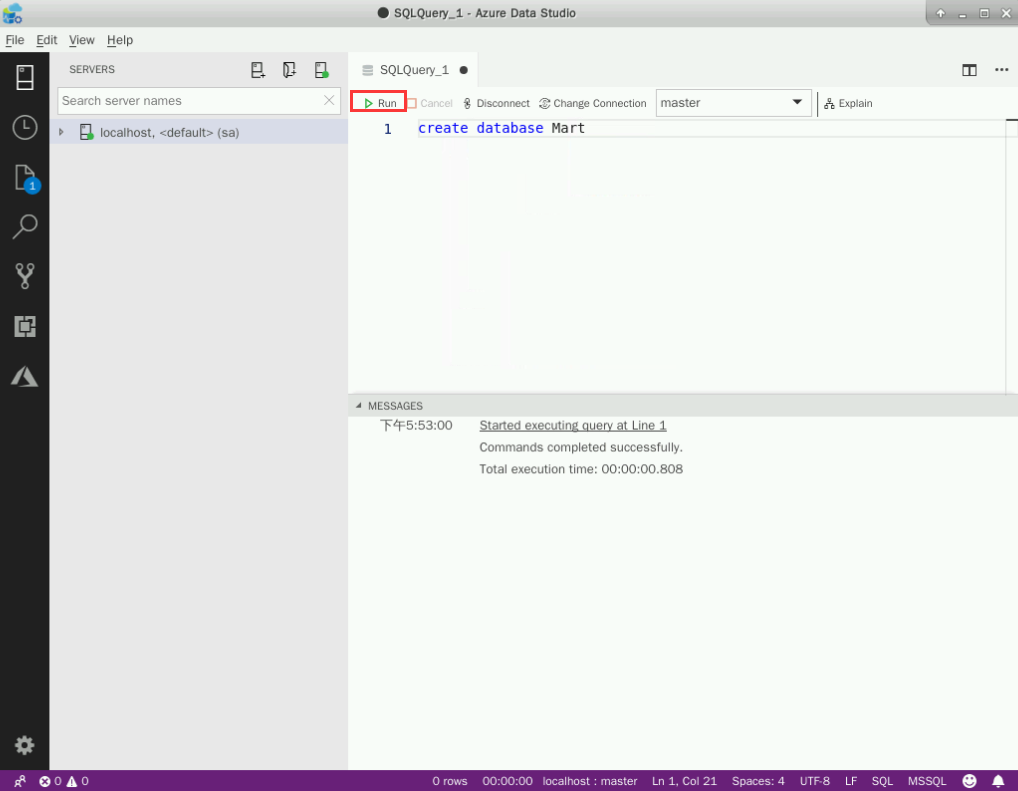Open the Manage settings gear
The image size is (1018, 791).
pos(24,745)
